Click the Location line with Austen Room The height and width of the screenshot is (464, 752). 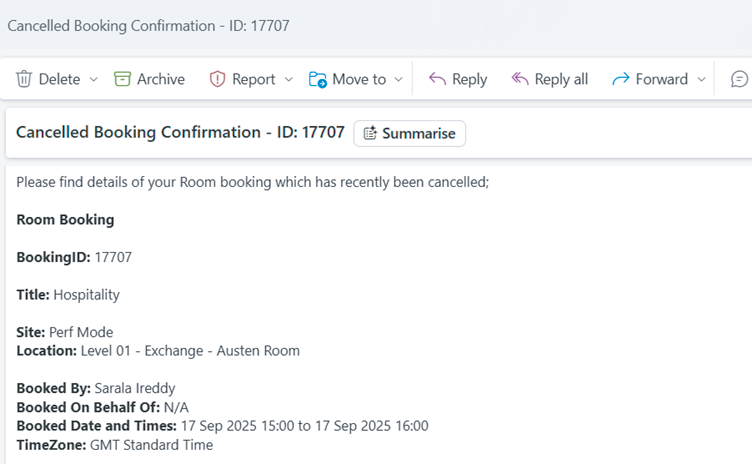pyautogui.click(x=158, y=351)
